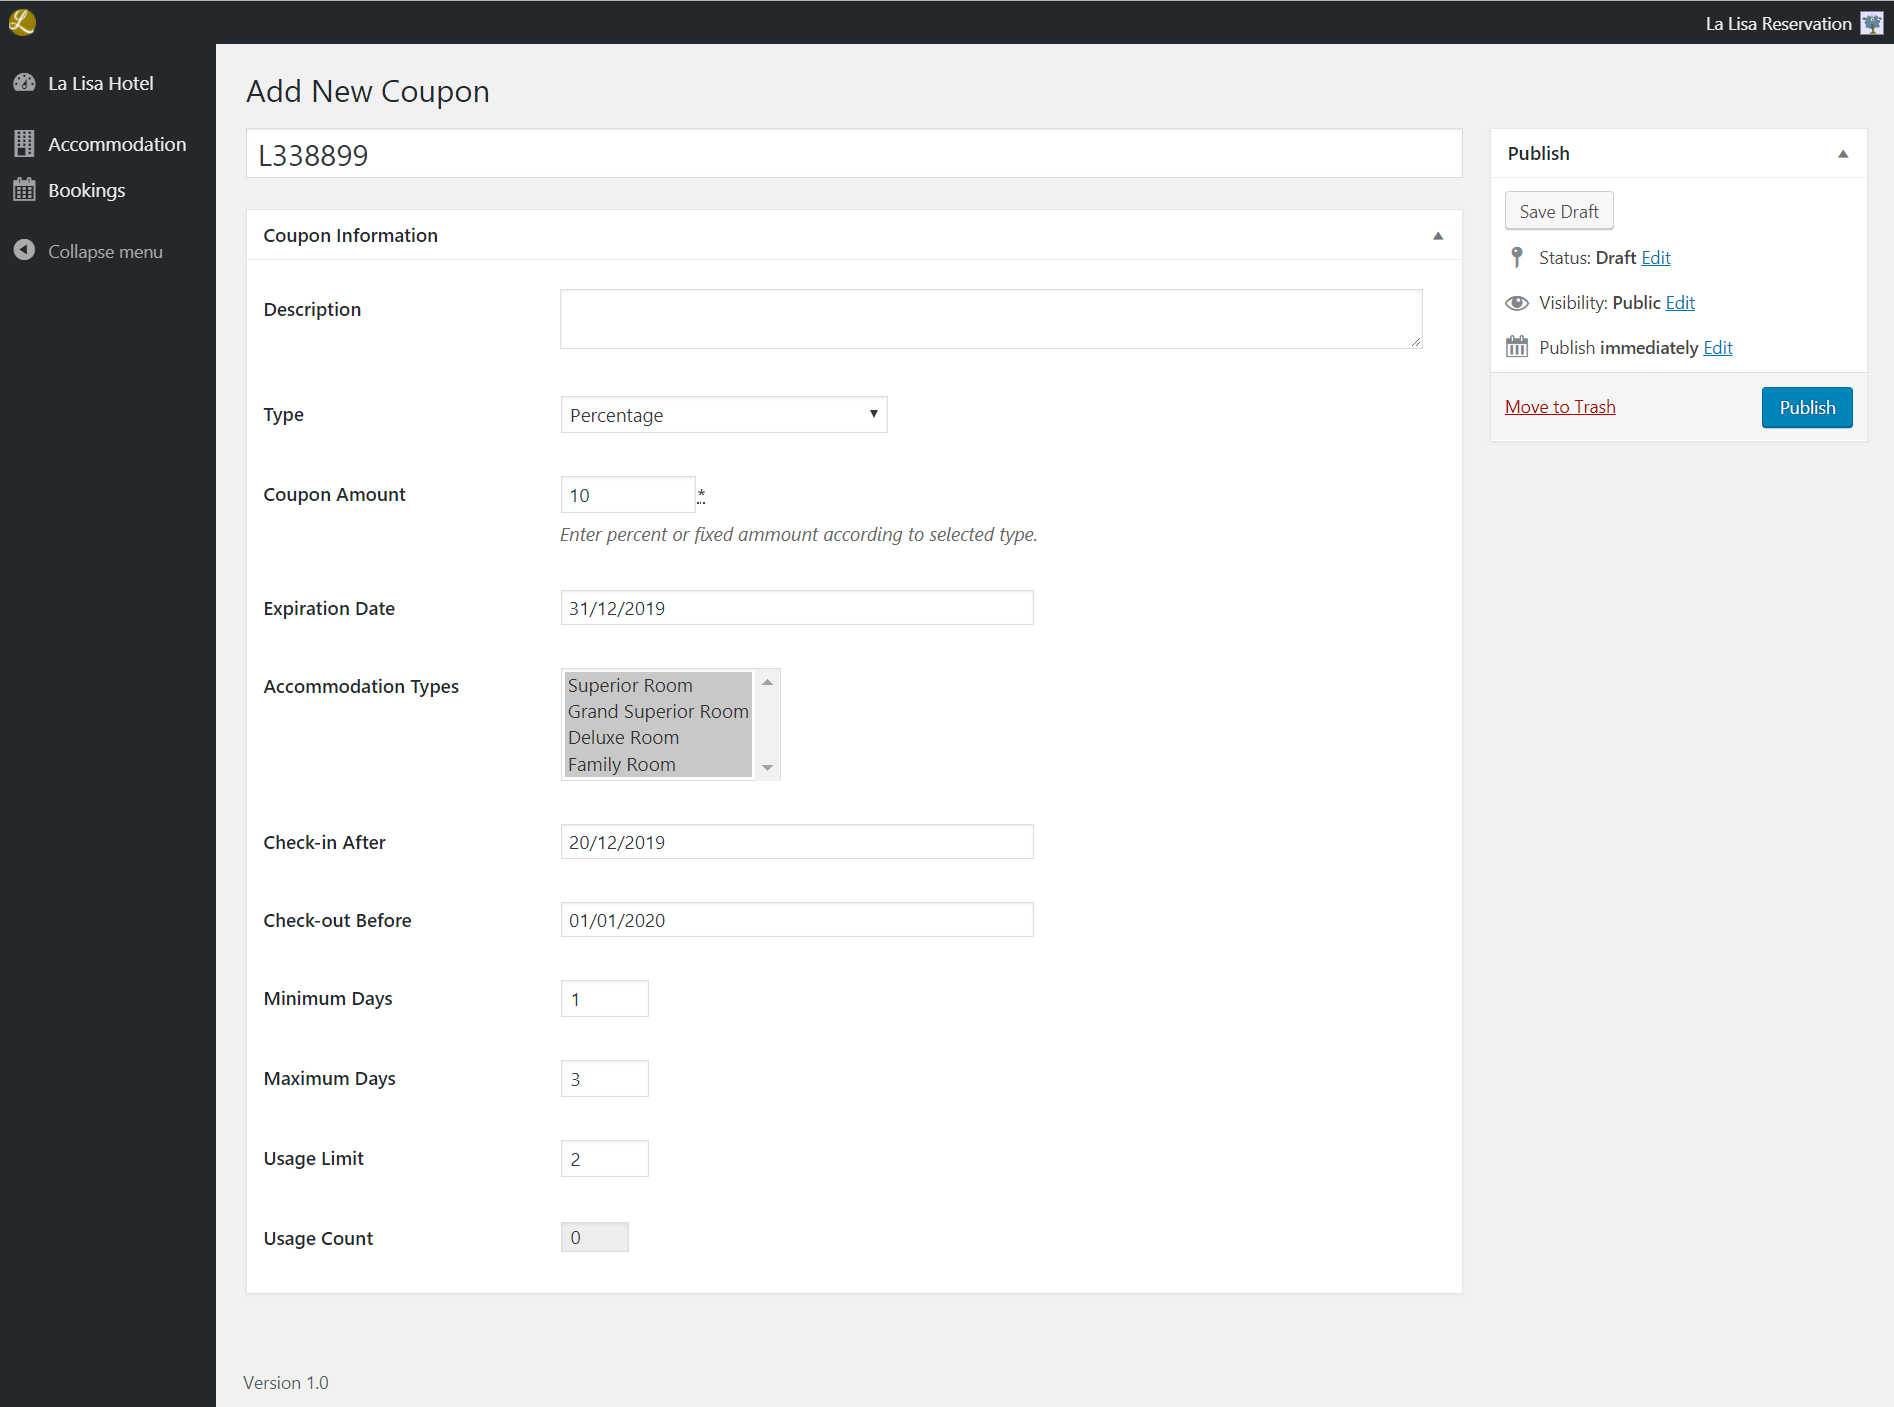Click the blue Publish button
Viewport: 1894px width, 1407px height.
pyautogui.click(x=1806, y=407)
